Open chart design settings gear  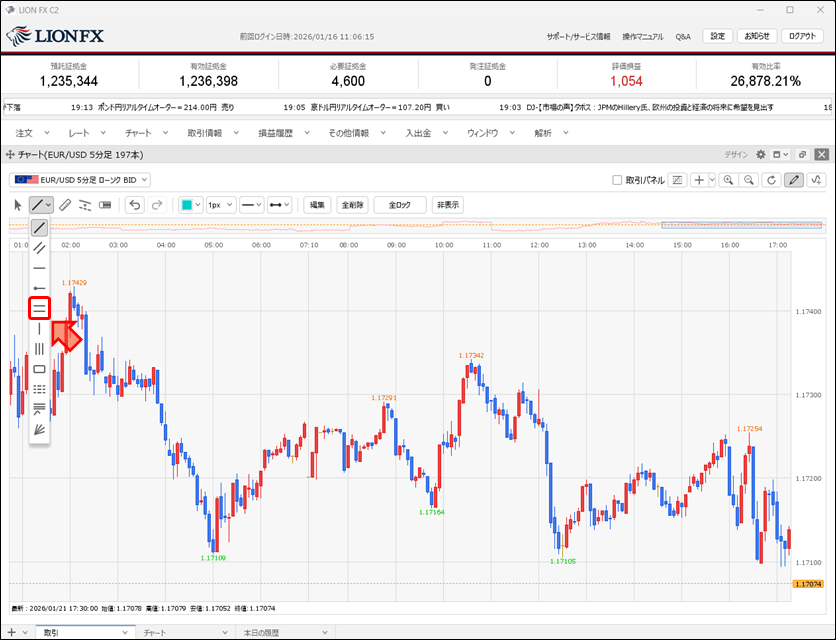coord(761,155)
